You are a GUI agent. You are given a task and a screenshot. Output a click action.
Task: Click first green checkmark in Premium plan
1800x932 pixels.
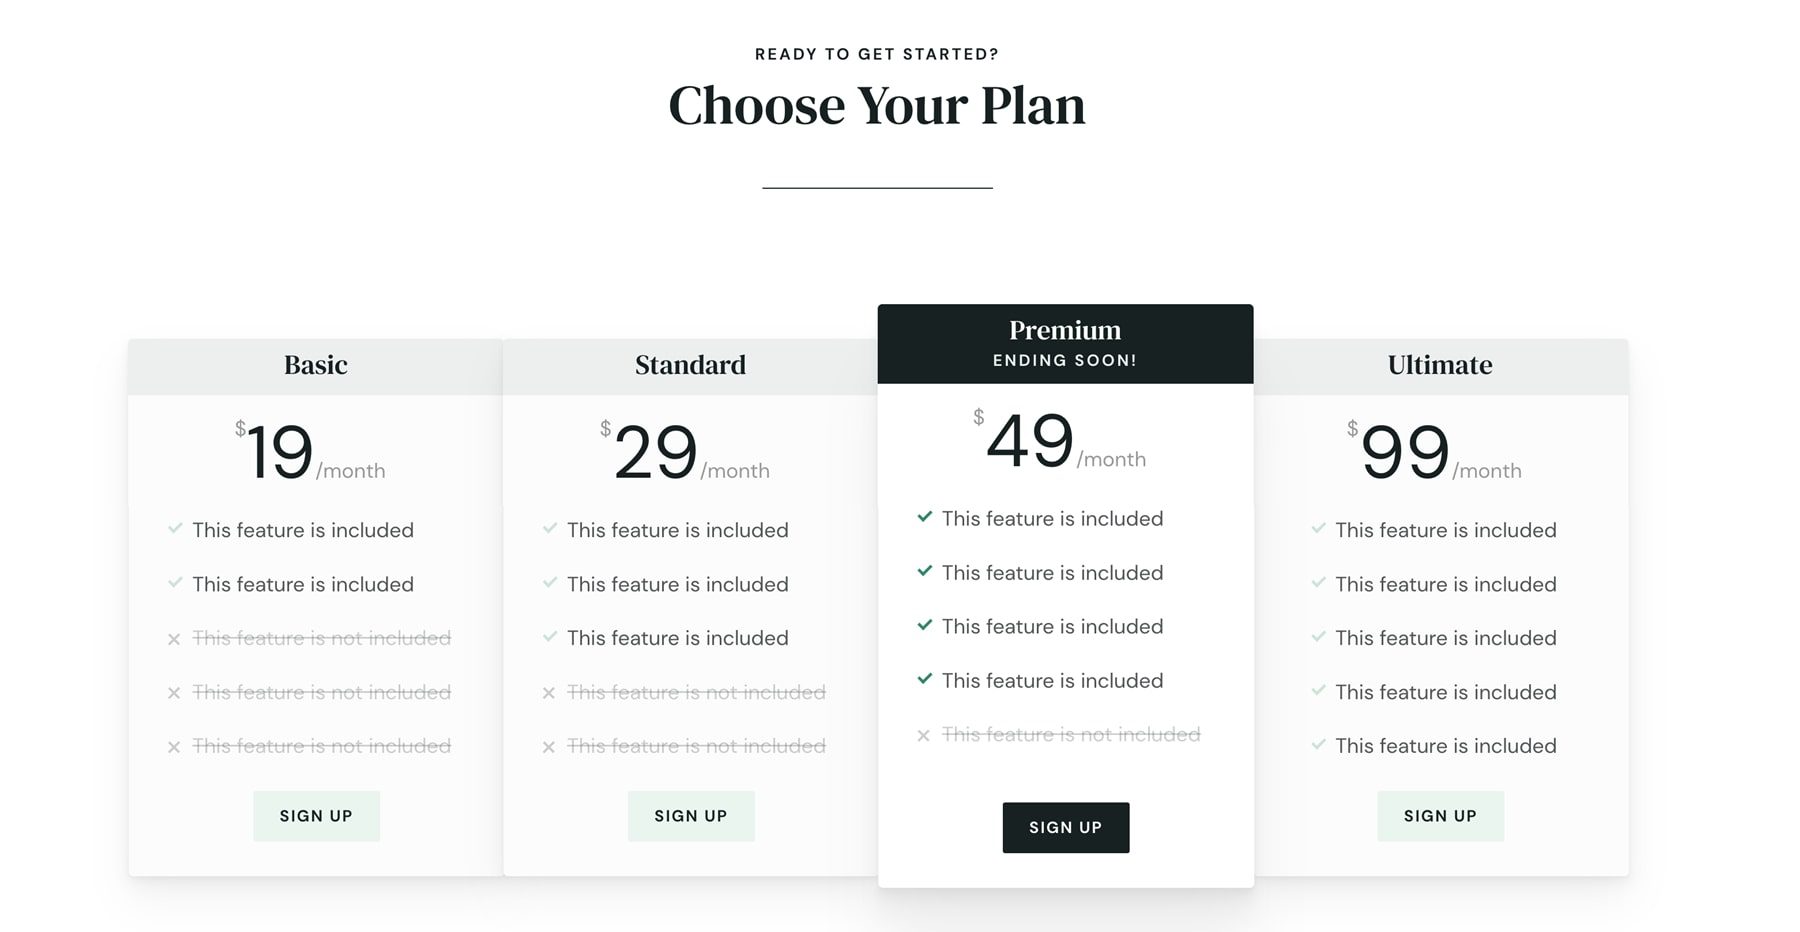point(924,517)
